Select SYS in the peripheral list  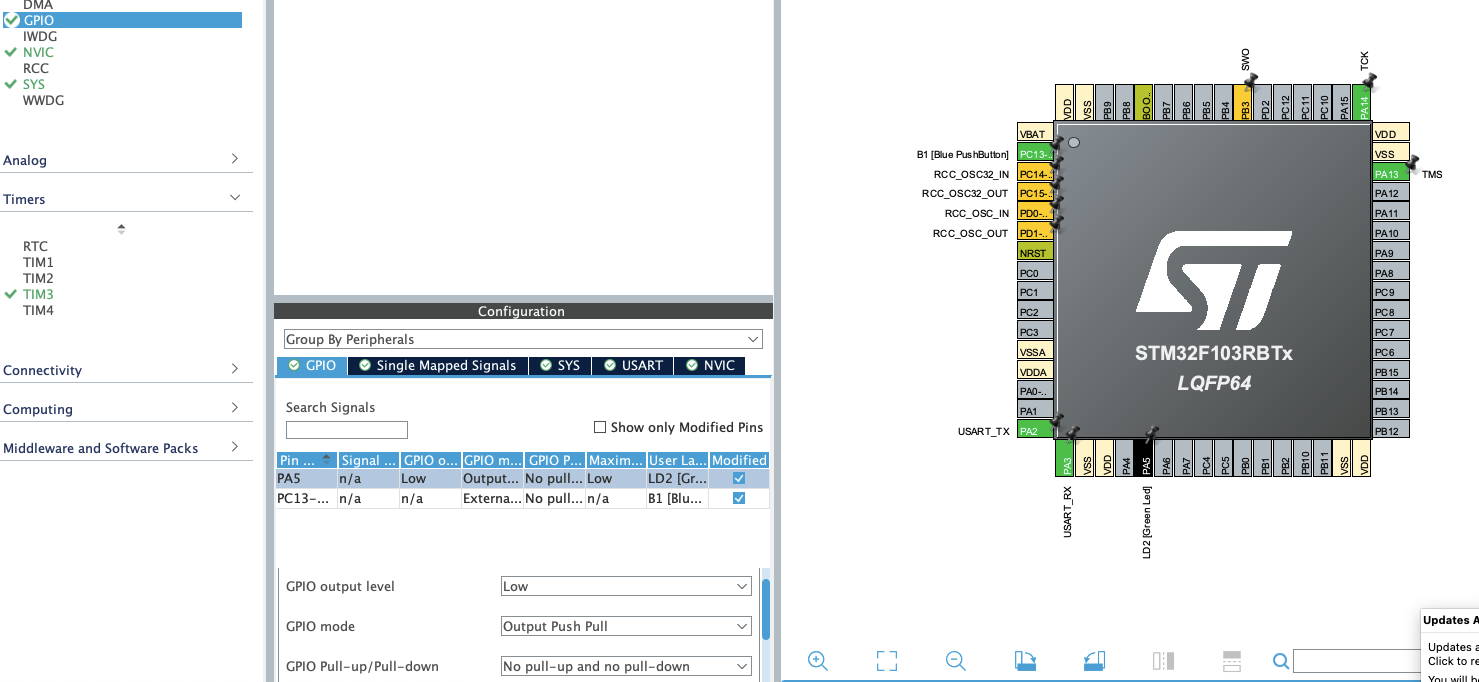click(34, 84)
